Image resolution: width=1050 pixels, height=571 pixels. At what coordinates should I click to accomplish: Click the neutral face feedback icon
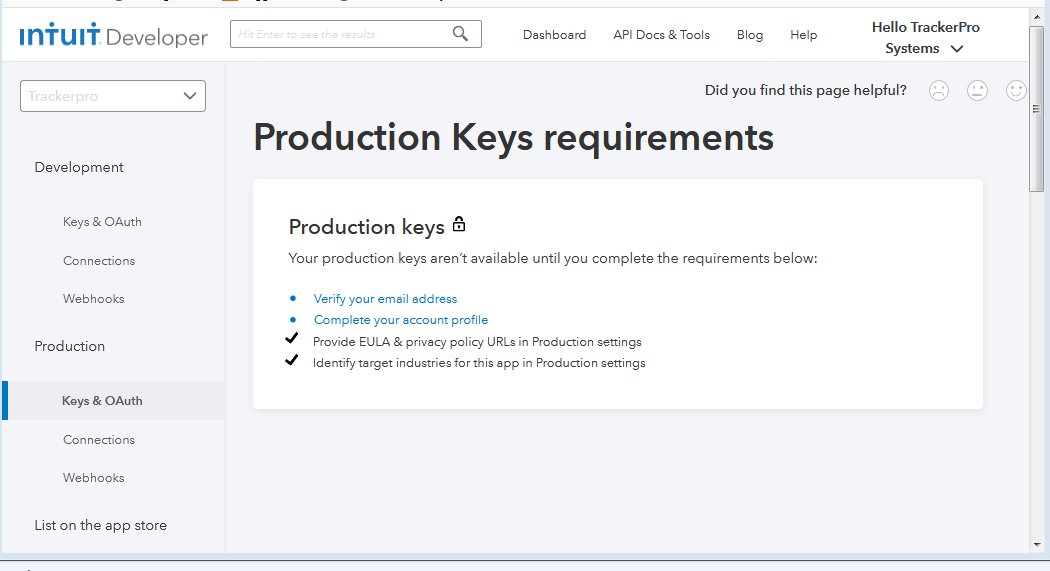pyautogui.click(x=977, y=90)
